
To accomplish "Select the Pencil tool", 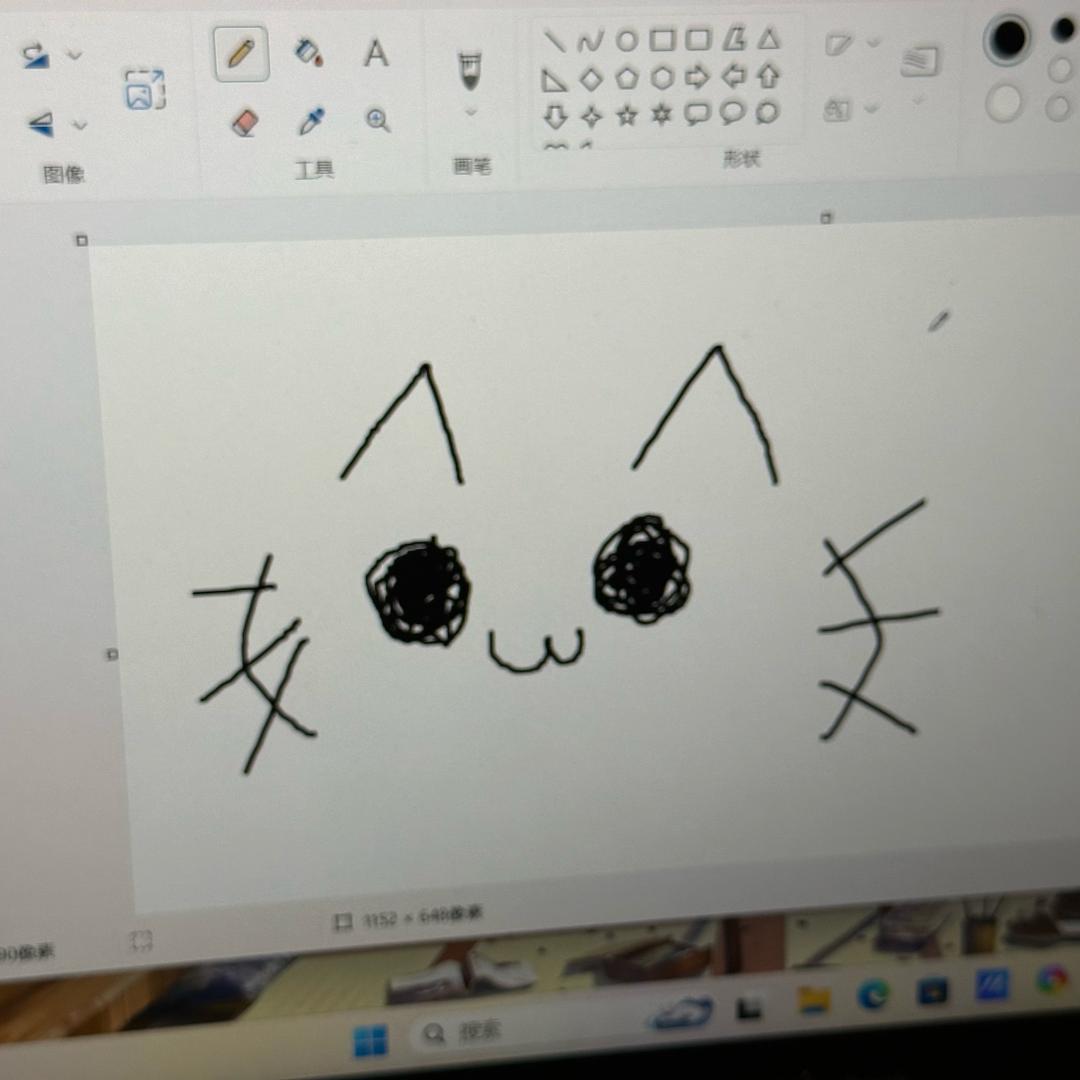I will pos(241,54).
